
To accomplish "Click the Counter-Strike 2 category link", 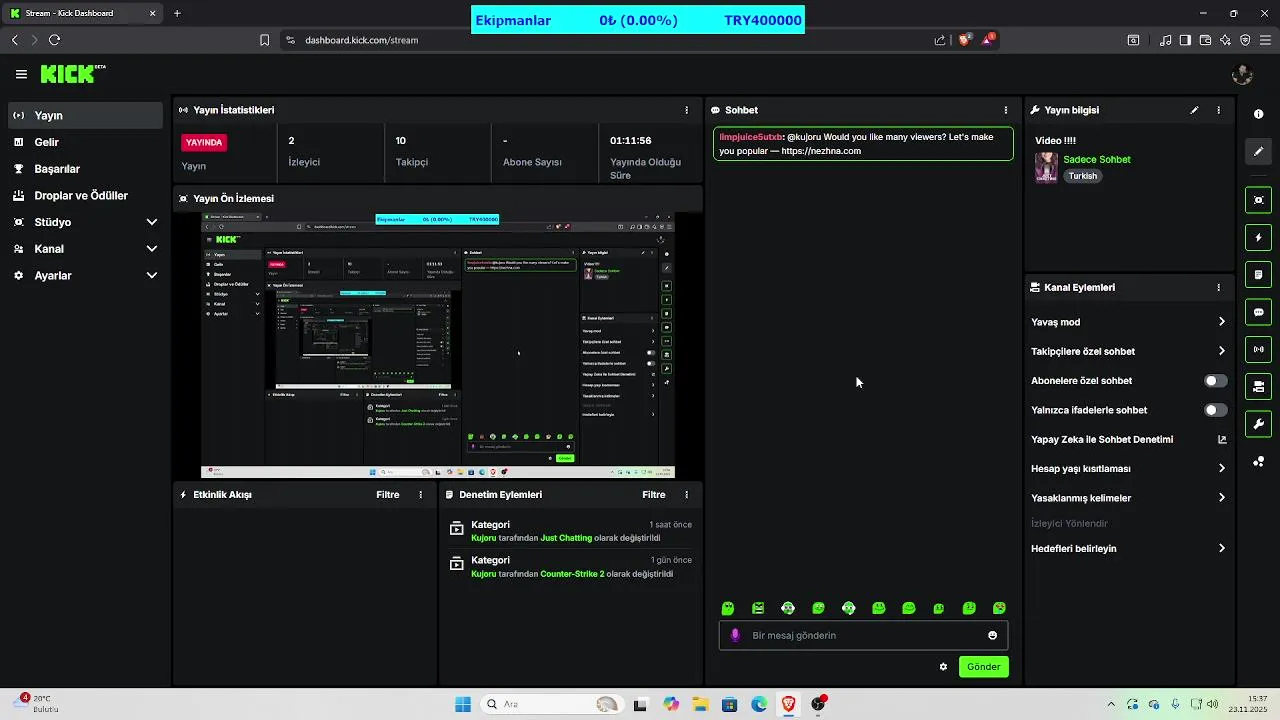I will (572, 574).
